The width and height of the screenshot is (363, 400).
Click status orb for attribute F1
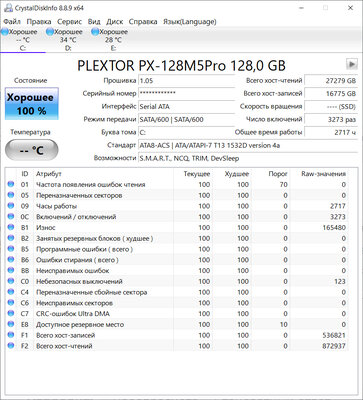[11, 335]
